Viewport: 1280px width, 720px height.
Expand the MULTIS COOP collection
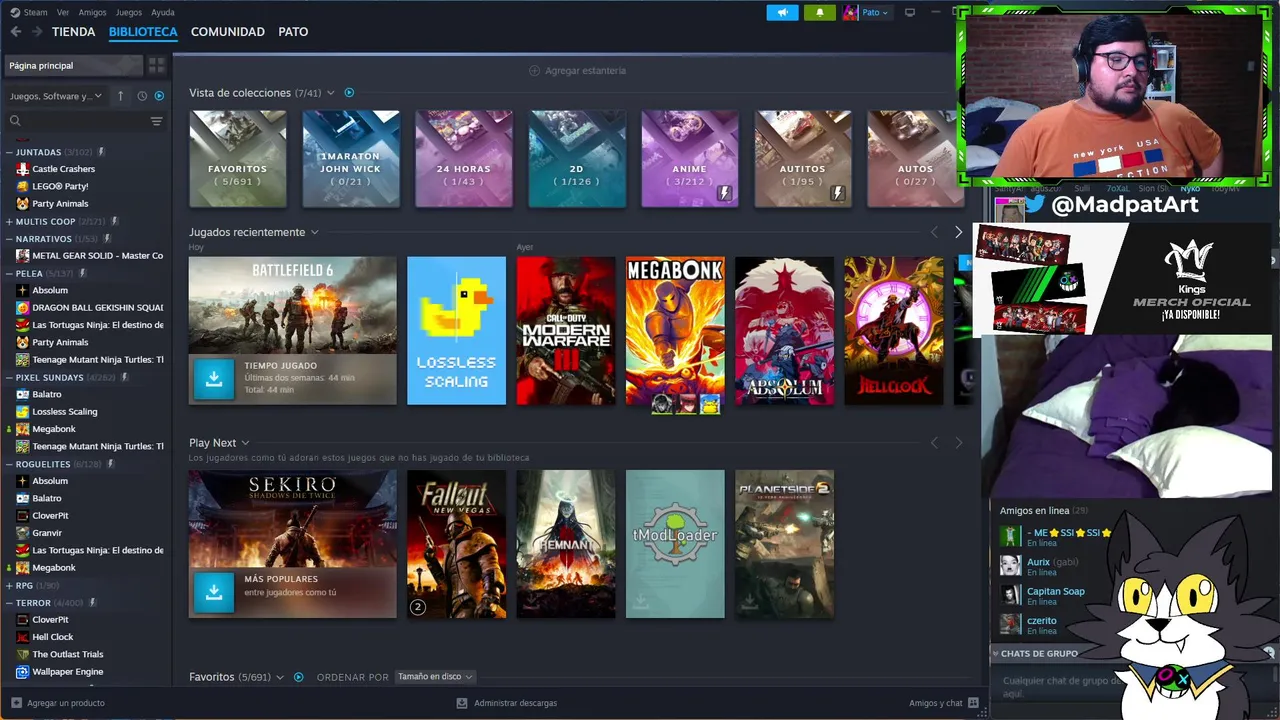[x=9, y=221]
